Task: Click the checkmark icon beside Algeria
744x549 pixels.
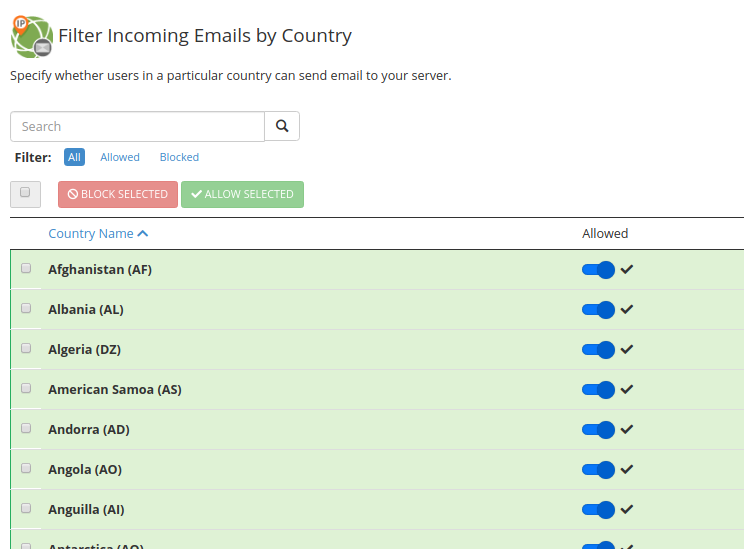Action: 627,349
